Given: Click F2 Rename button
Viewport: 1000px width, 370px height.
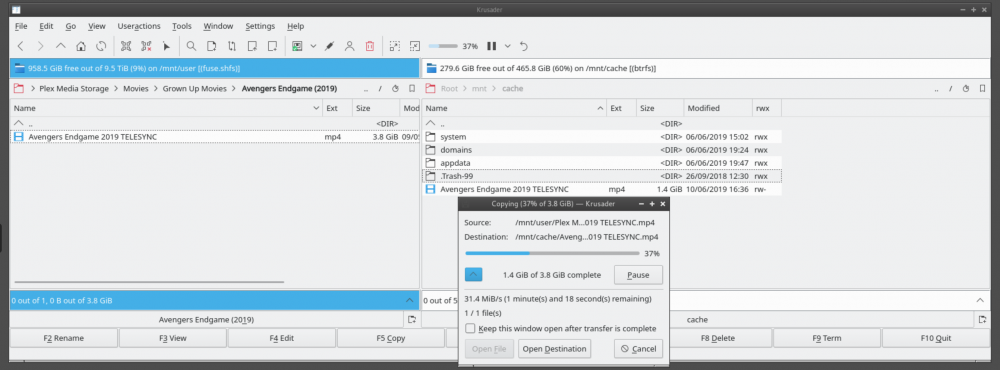Looking at the screenshot, I should click(x=64, y=338).
